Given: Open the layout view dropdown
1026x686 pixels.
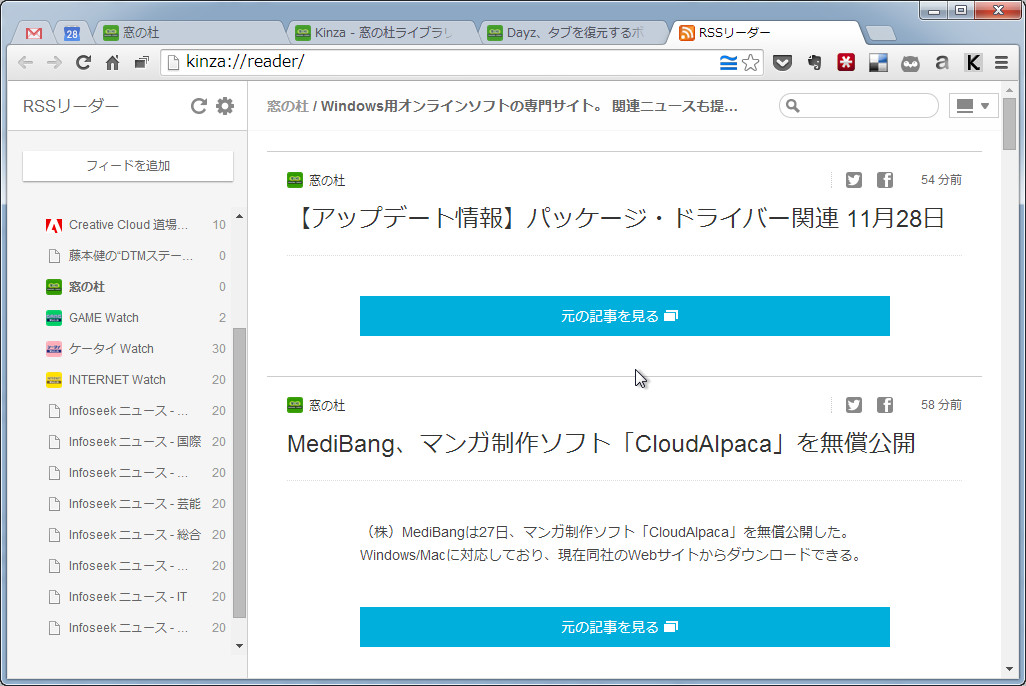Looking at the screenshot, I should (972, 105).
